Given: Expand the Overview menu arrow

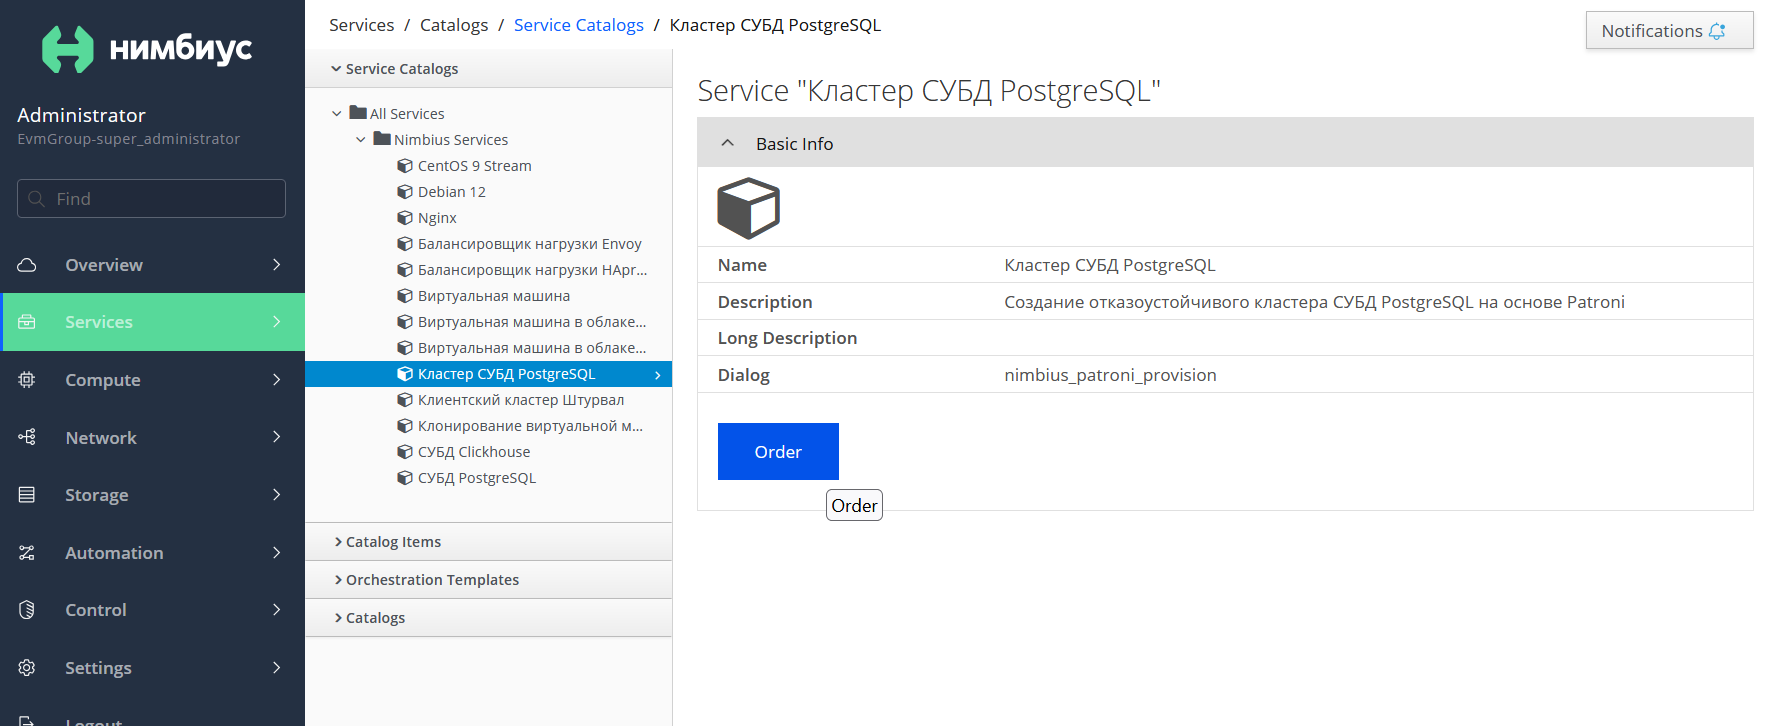Looking at the screenshot, I should pos(277,264).
